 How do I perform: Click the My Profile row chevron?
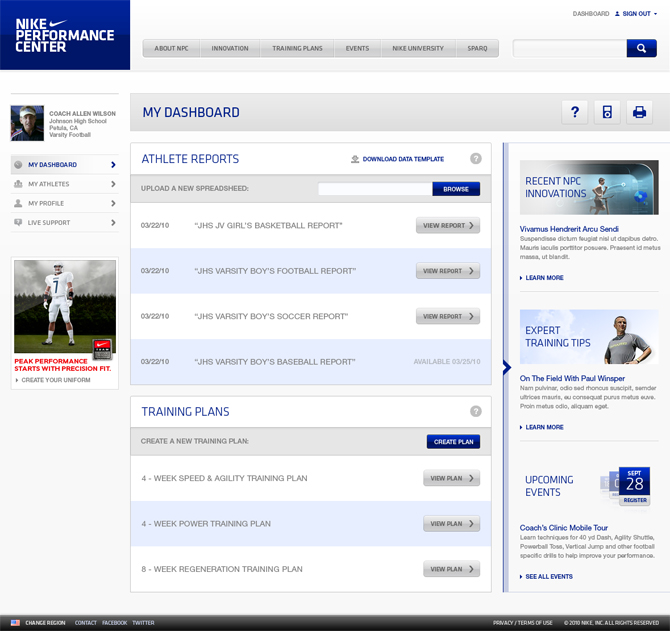coord(113,203)
